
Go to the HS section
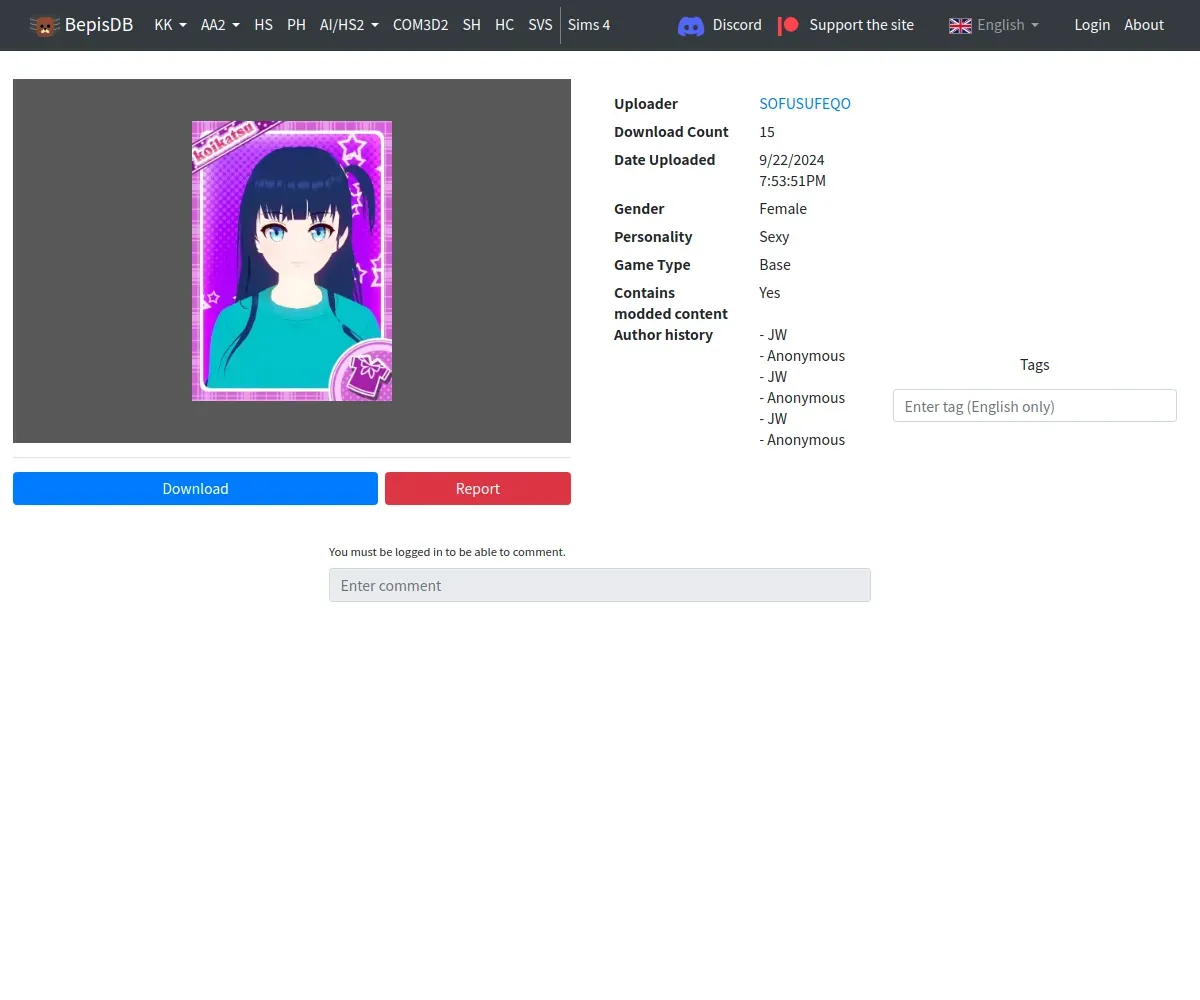pos(263,25)
